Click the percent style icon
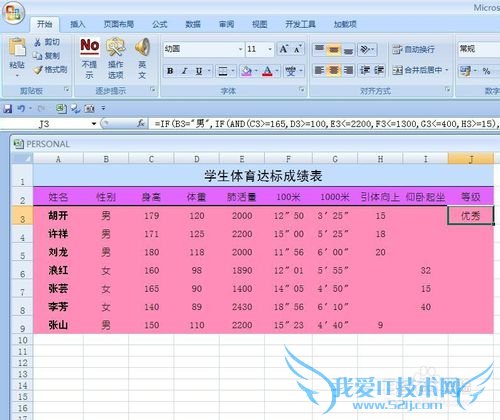The image size is (500, 420). 486,71
